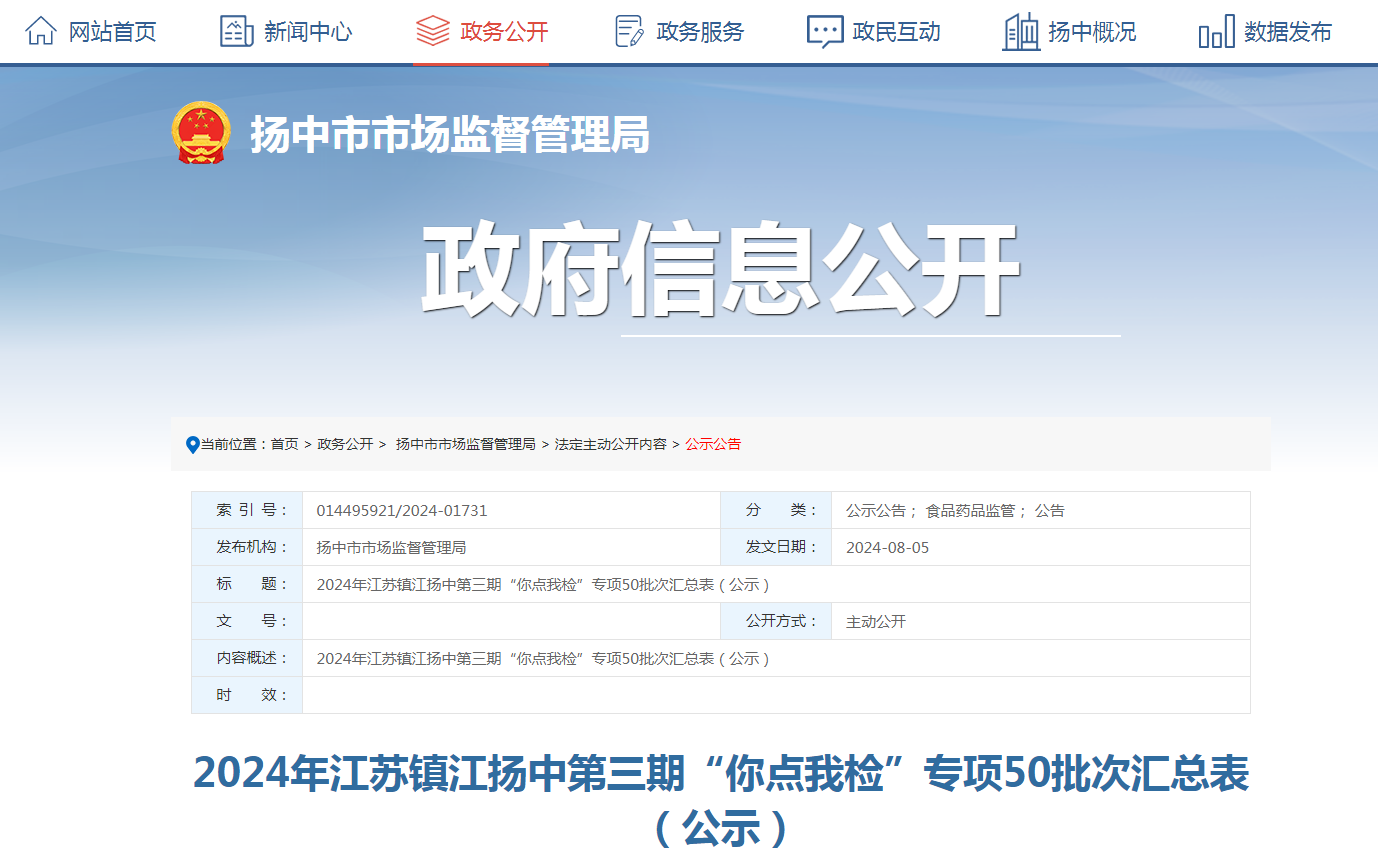Click the 内容概述 label cell

[247, 658]
